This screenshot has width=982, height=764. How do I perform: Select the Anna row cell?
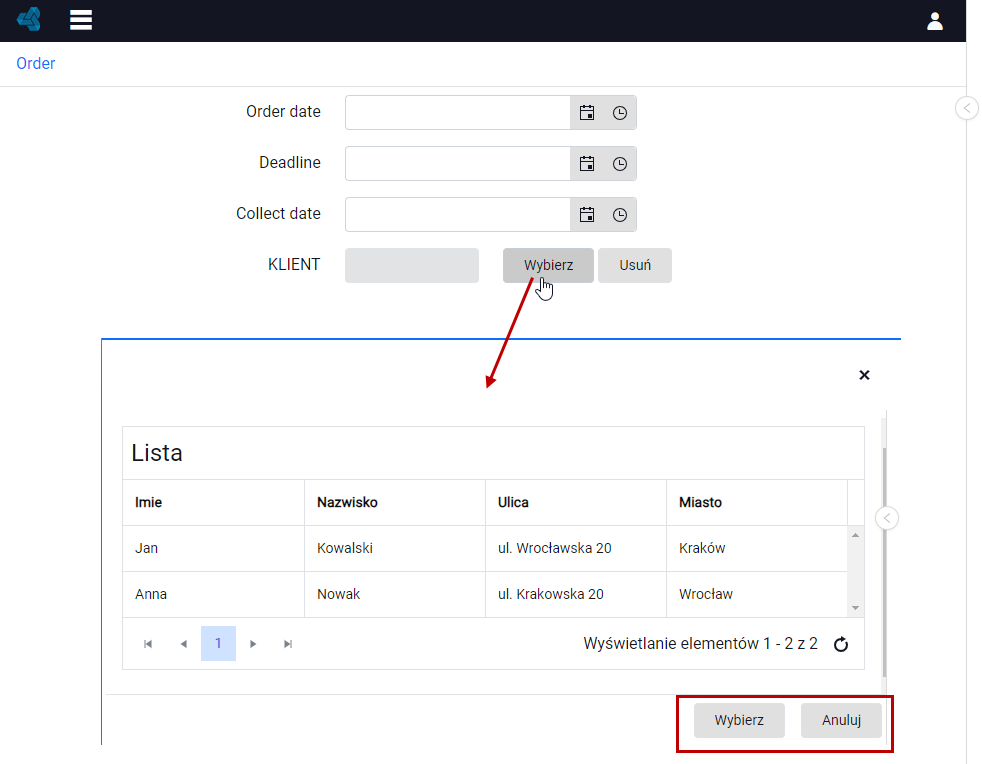pos(214,594)
